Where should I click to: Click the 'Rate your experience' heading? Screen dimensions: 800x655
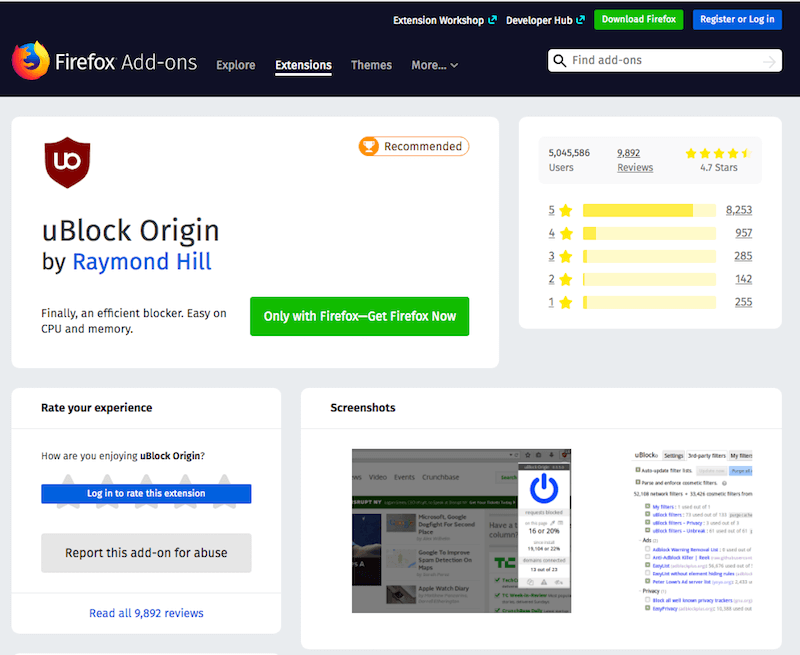tap(97, 408)
